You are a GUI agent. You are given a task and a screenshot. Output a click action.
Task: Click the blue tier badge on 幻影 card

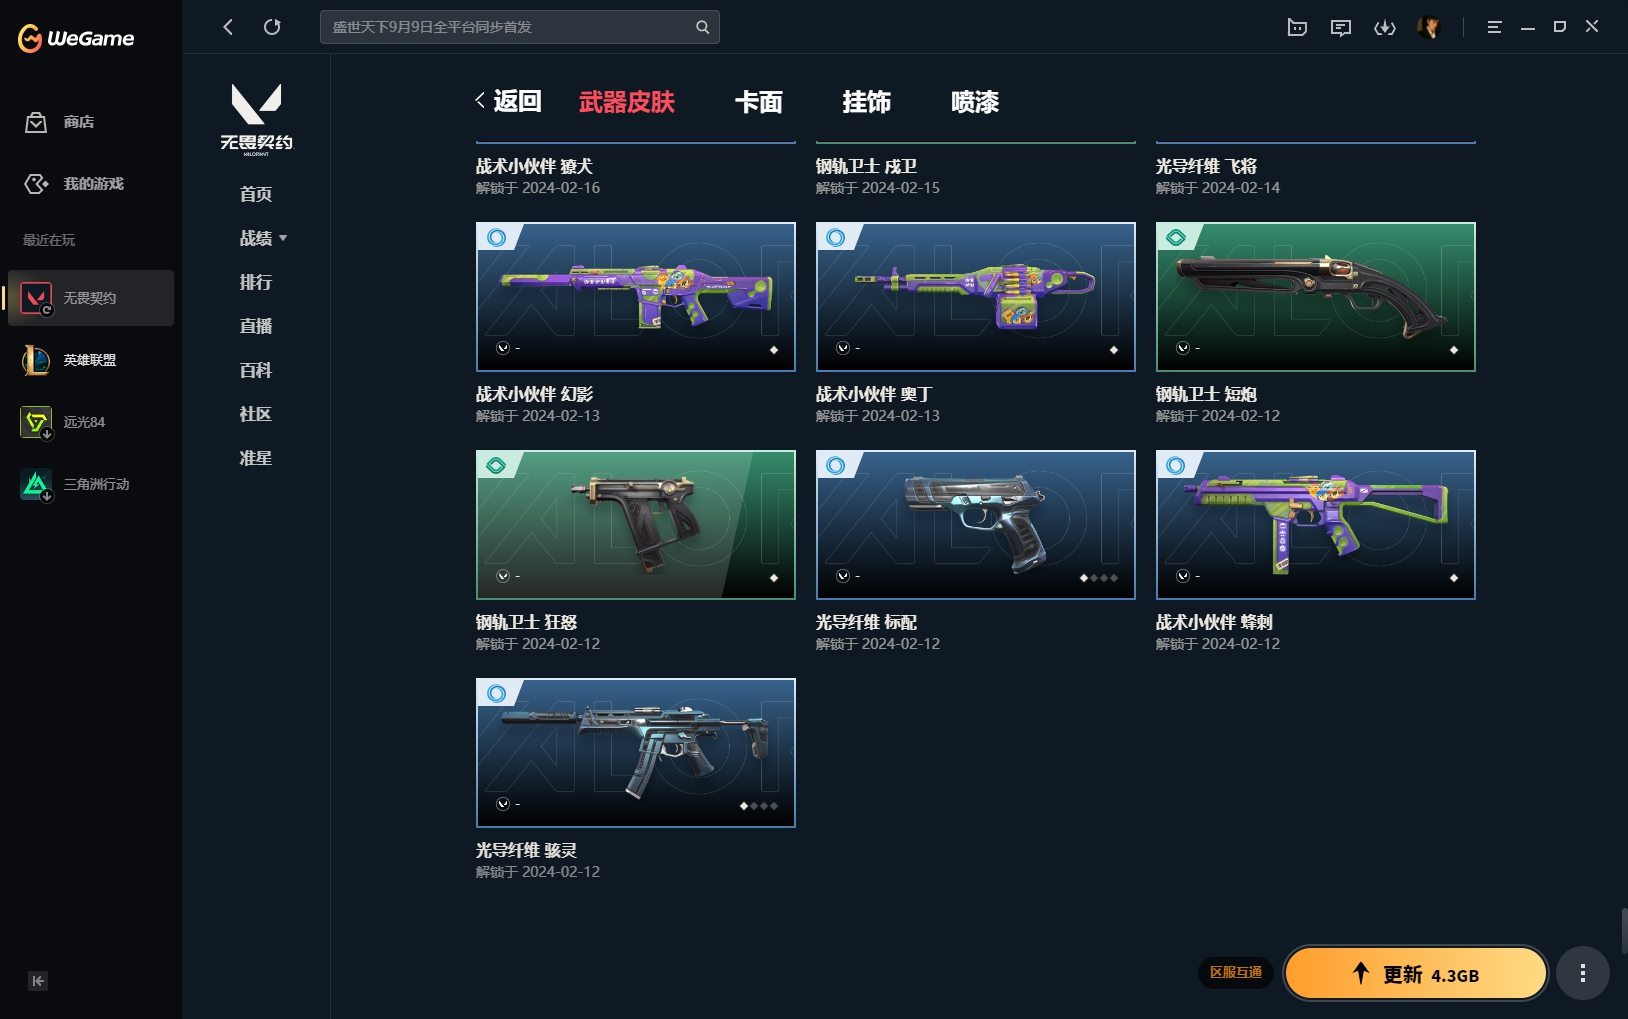click(x=497, y=238)
